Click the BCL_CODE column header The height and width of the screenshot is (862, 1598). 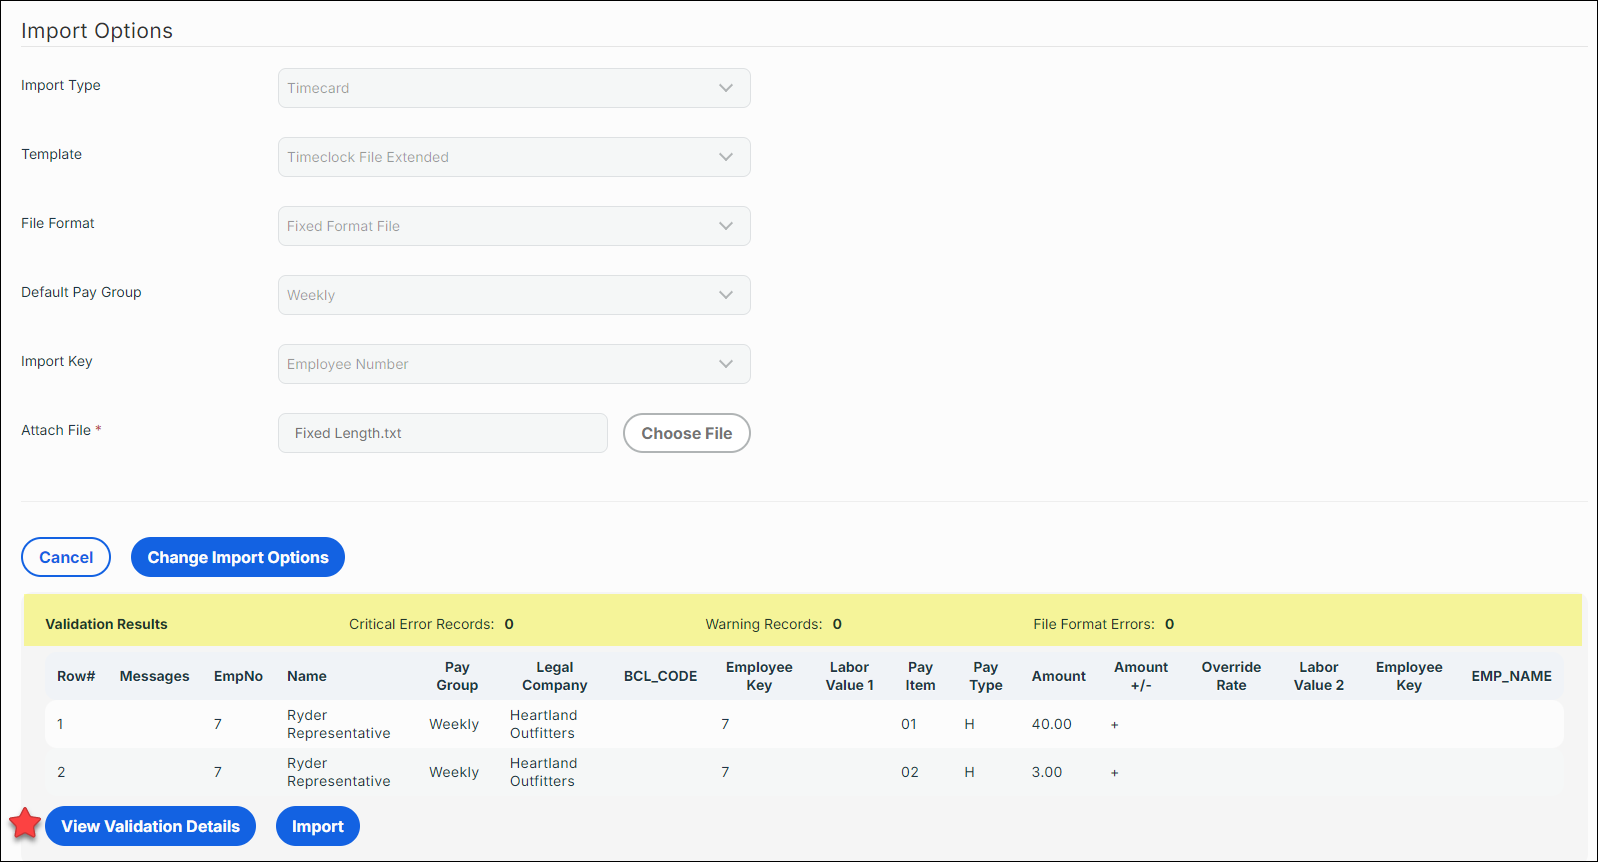click(x=660, y=676)
